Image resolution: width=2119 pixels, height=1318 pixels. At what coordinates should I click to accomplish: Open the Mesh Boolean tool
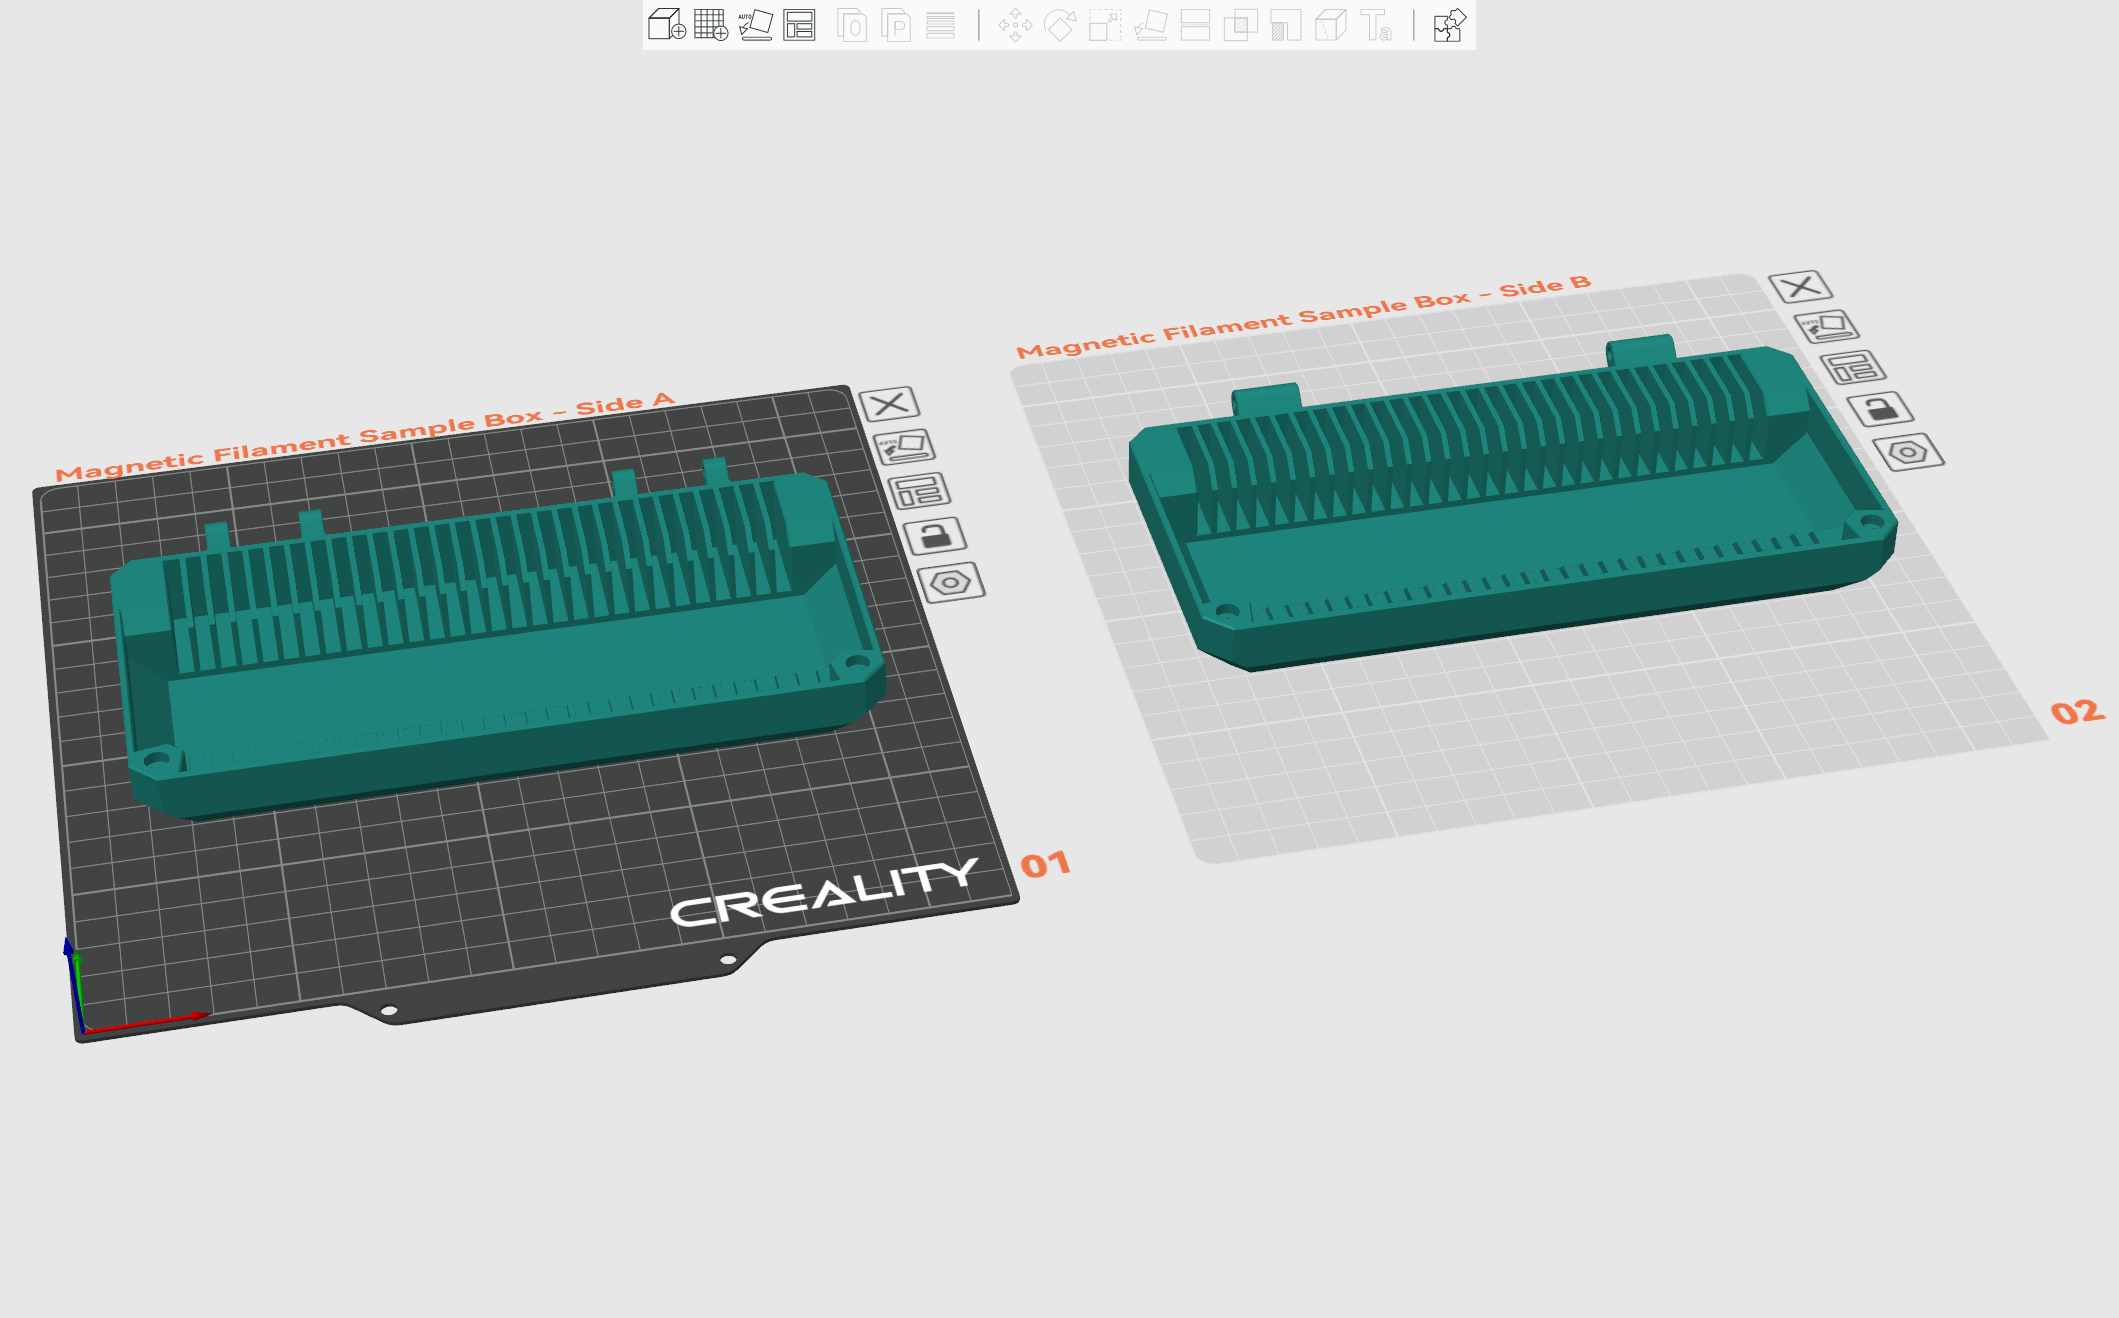[1240, 24]
